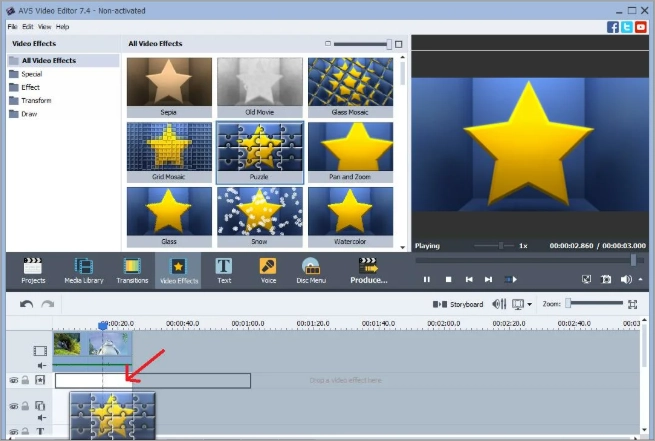655x441 pixels.
Task: Click the timeline Zoom slider
Action: point(594,303)
